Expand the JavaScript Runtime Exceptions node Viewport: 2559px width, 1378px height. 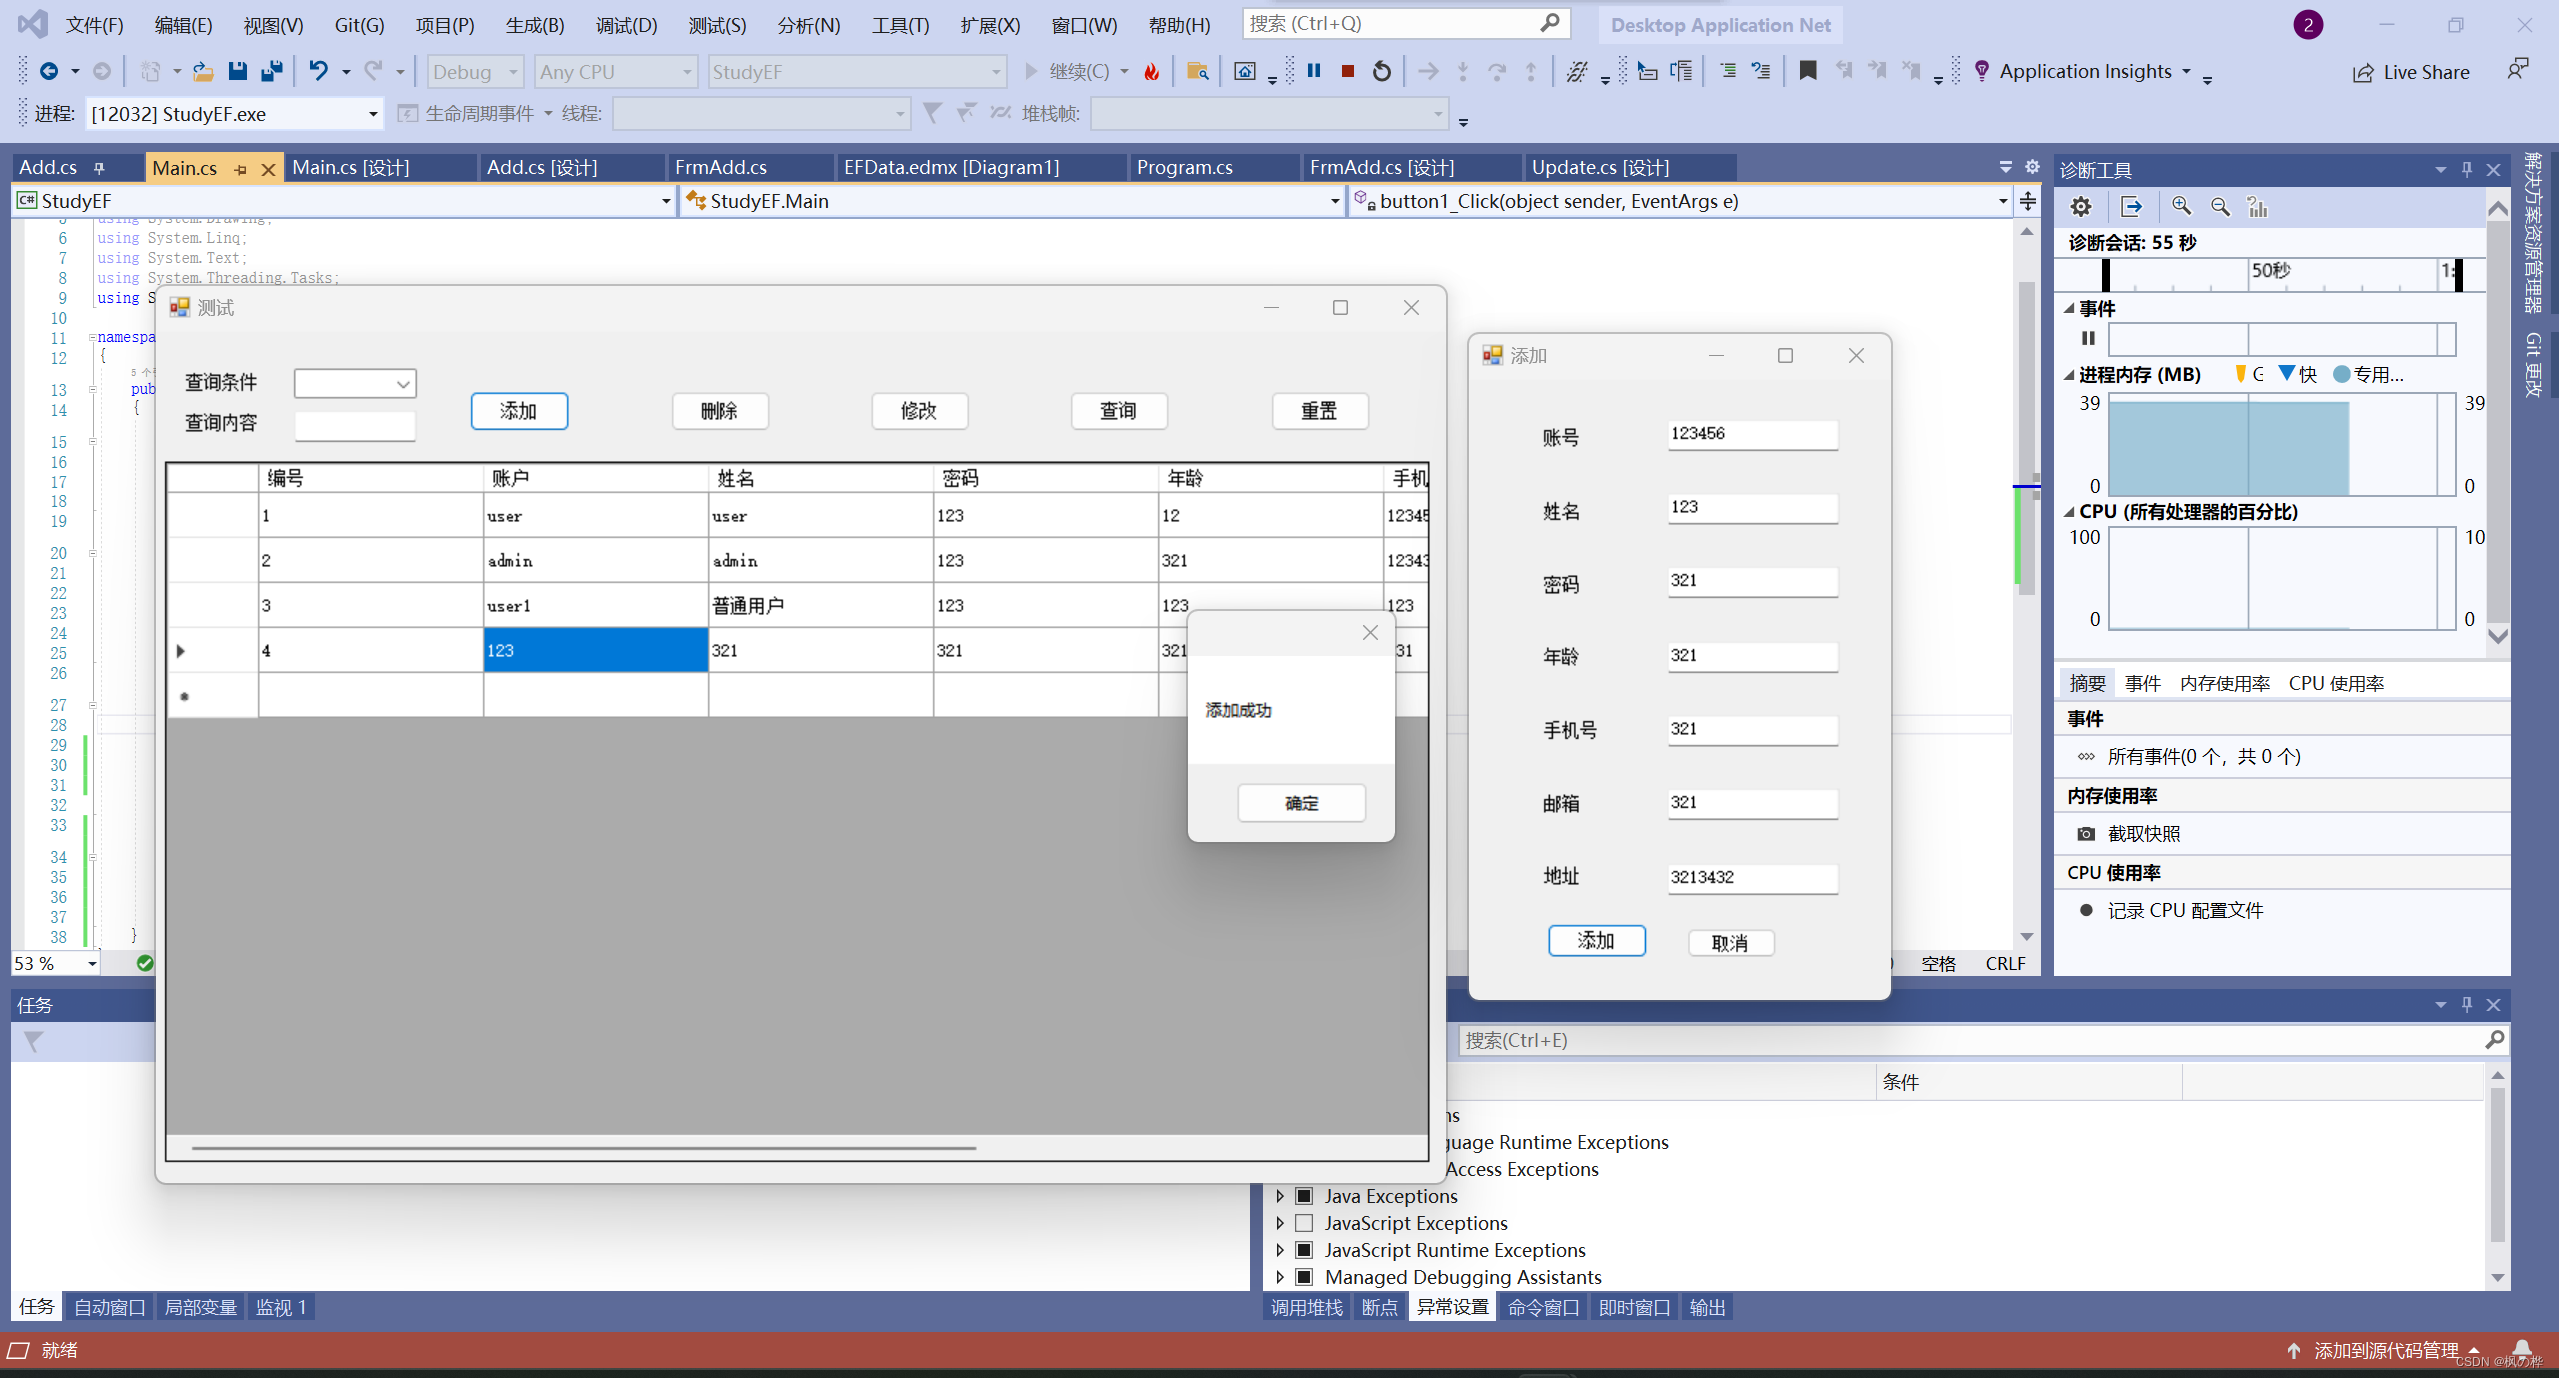pos(1280,1250)
